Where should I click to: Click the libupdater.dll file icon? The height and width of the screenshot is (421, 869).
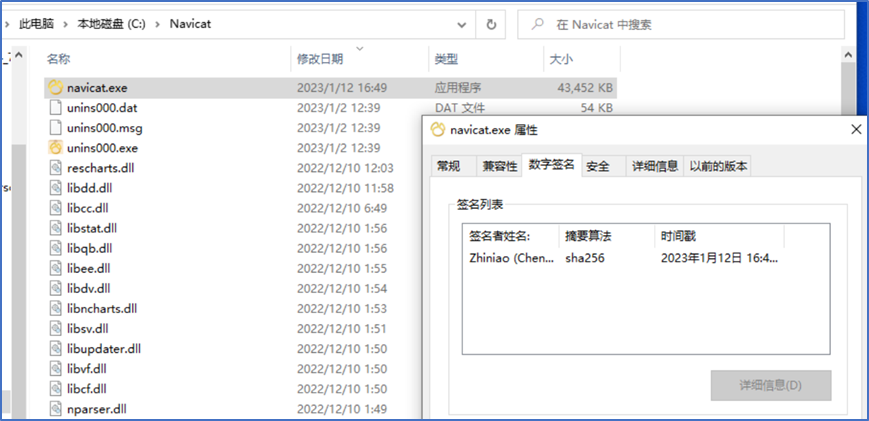(55, 349)
